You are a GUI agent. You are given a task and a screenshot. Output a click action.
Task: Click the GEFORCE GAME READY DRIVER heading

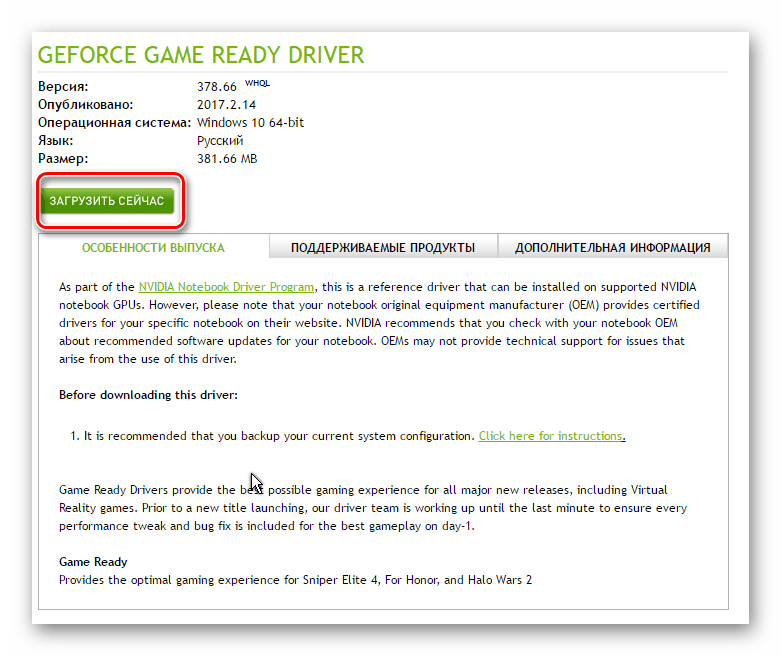(x=200, y=54)
